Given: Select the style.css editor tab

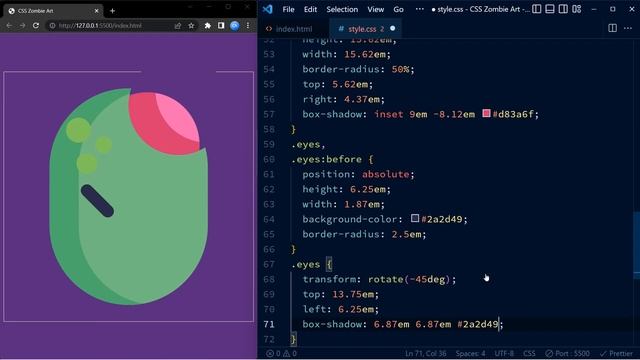Looking at the screenshot, I should [x=361, y=29].
